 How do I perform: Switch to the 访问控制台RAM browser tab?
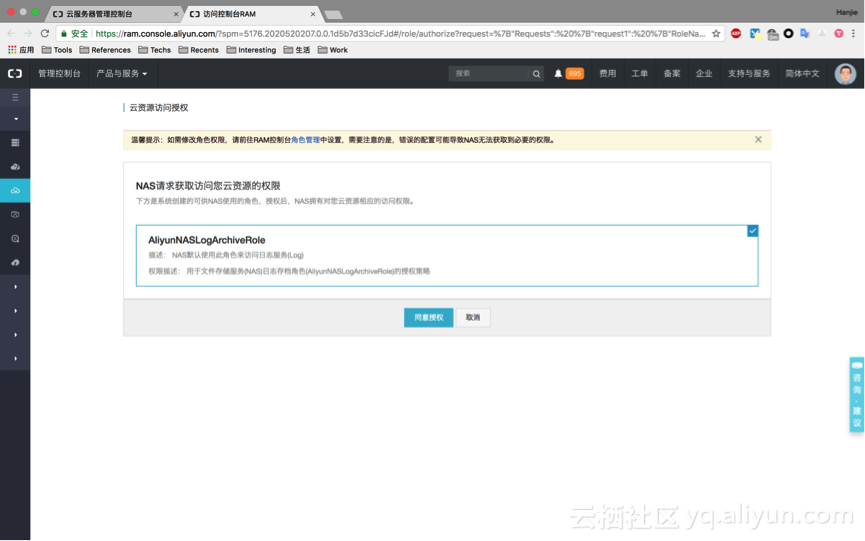[x=251, y=14]
